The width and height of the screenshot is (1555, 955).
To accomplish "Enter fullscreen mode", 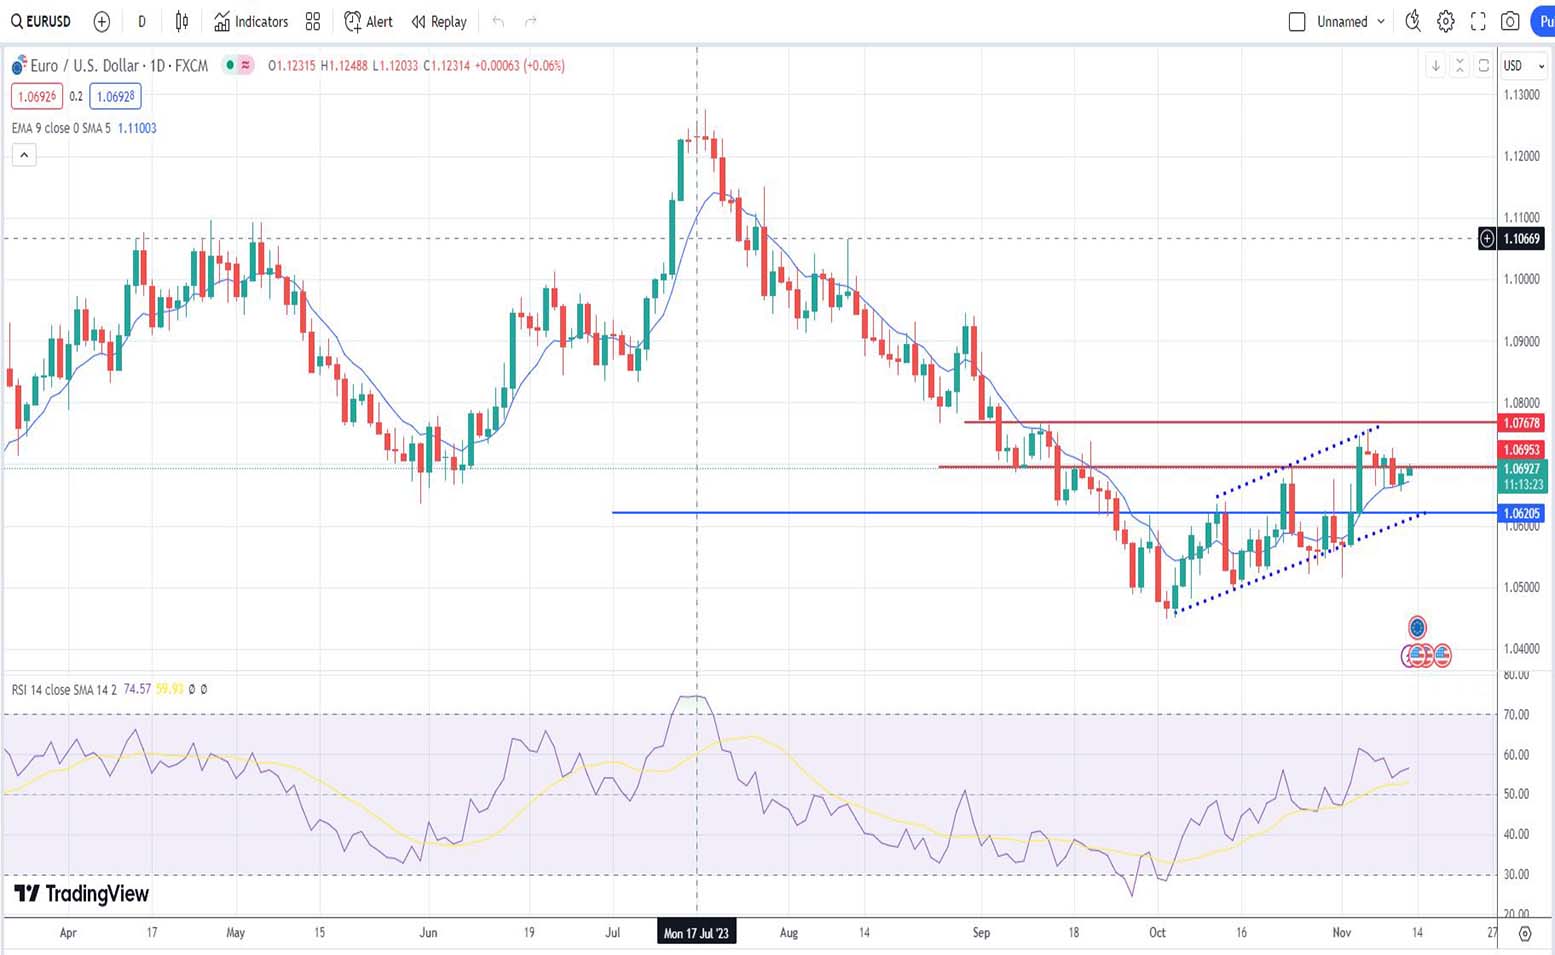I will (1478, 21).
